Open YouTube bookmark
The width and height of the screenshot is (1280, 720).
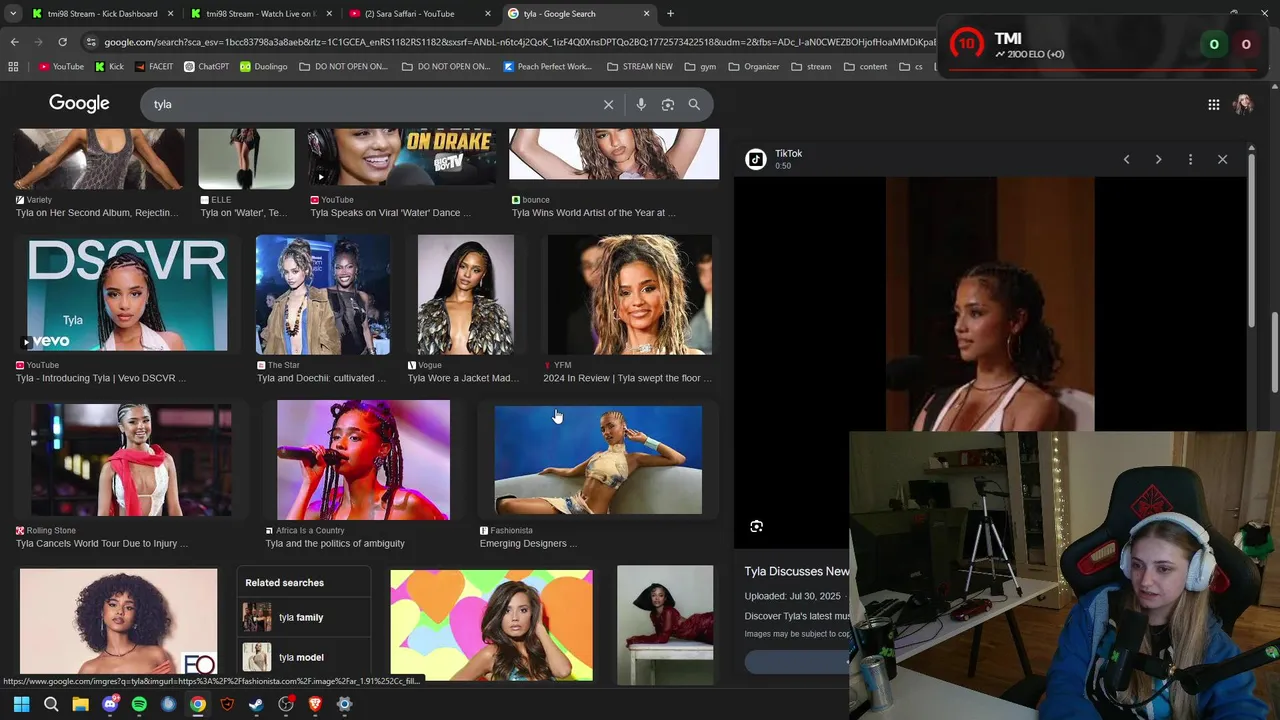point(61,67)
